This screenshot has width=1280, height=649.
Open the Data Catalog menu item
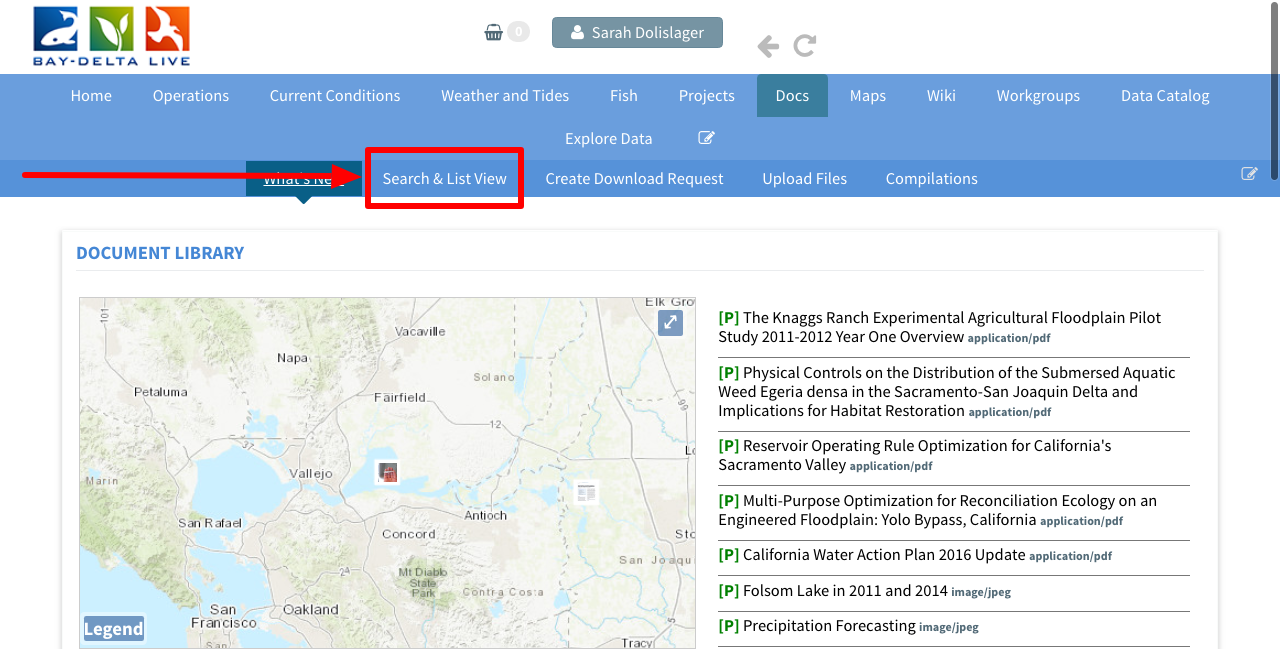[x=1164, y=96]
